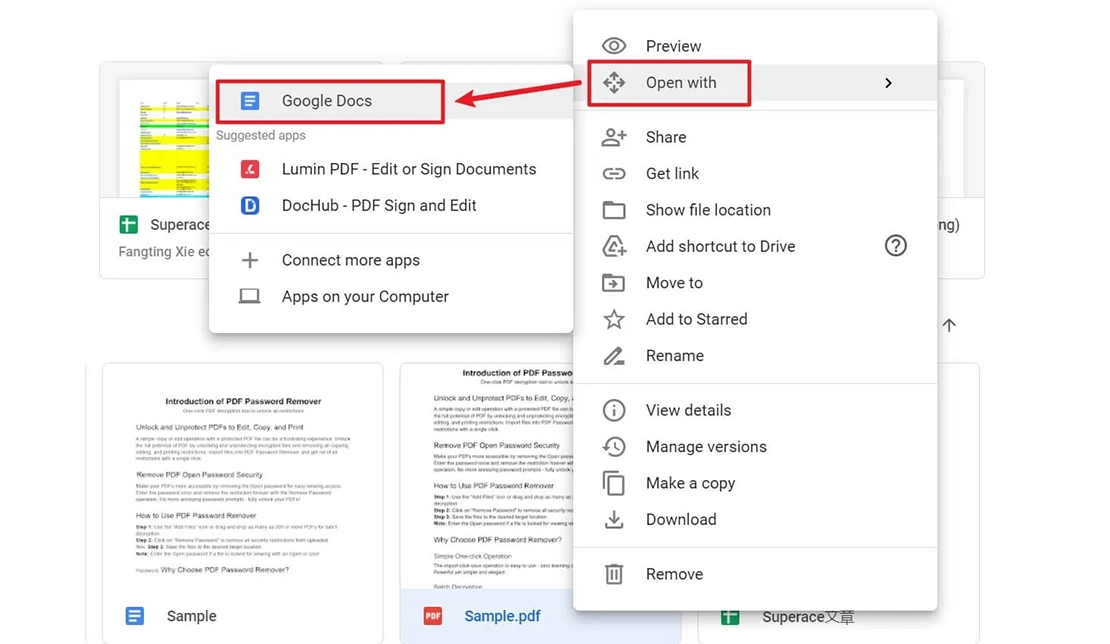Click the blue Docs icon beside Sample

135,616
